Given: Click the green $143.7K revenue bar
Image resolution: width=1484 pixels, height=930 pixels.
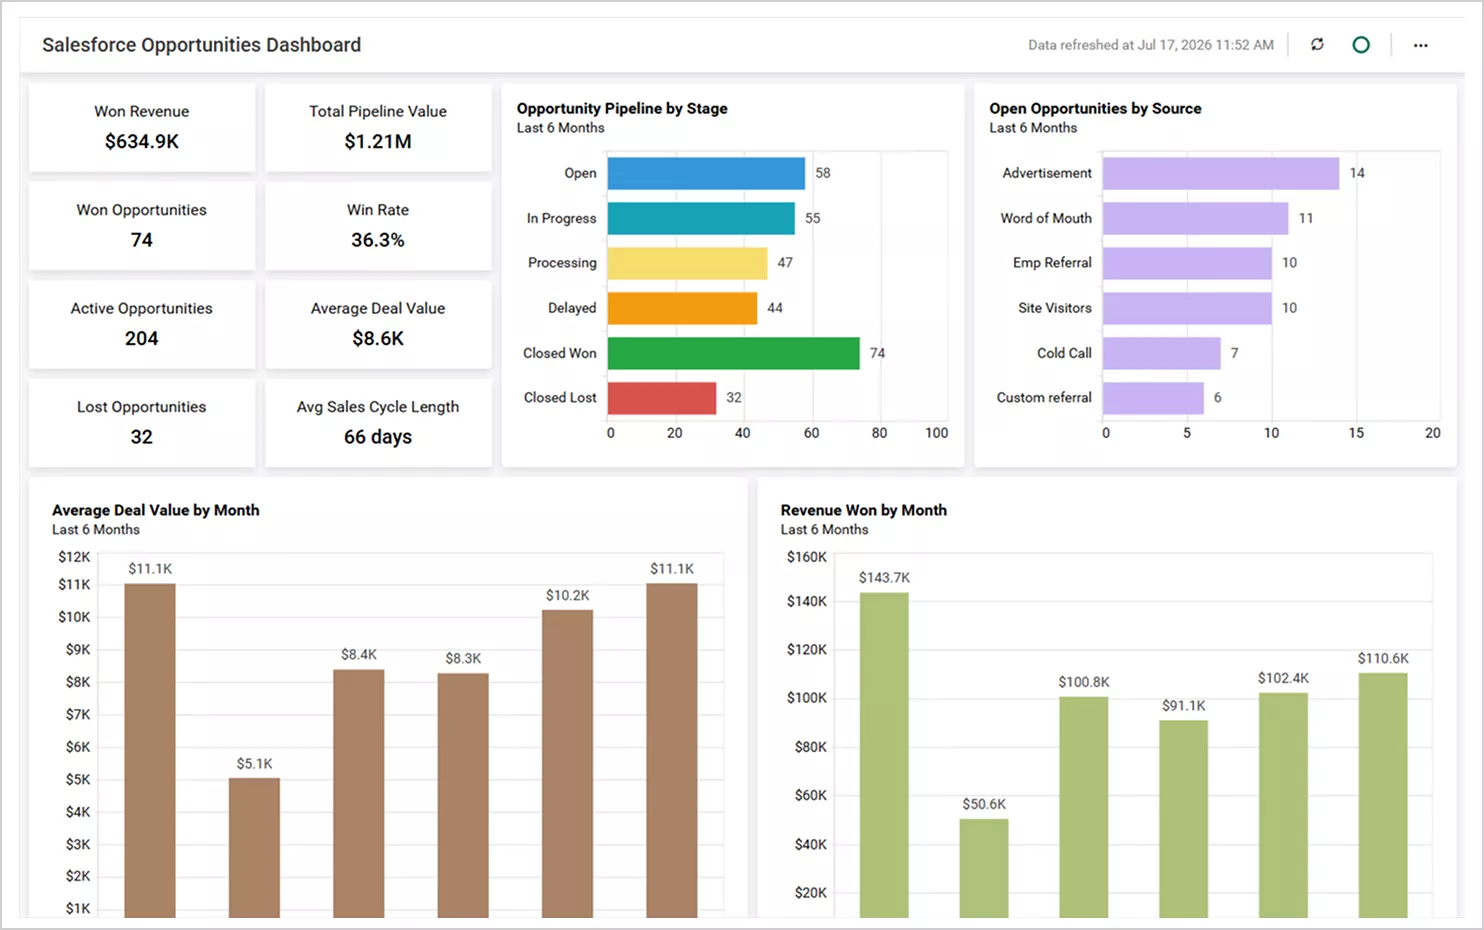Looking at the screenshot, I should click(884, 755).
